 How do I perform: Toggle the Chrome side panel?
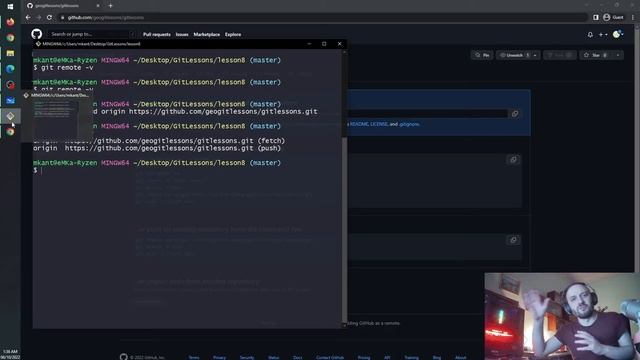pos(596,18)
